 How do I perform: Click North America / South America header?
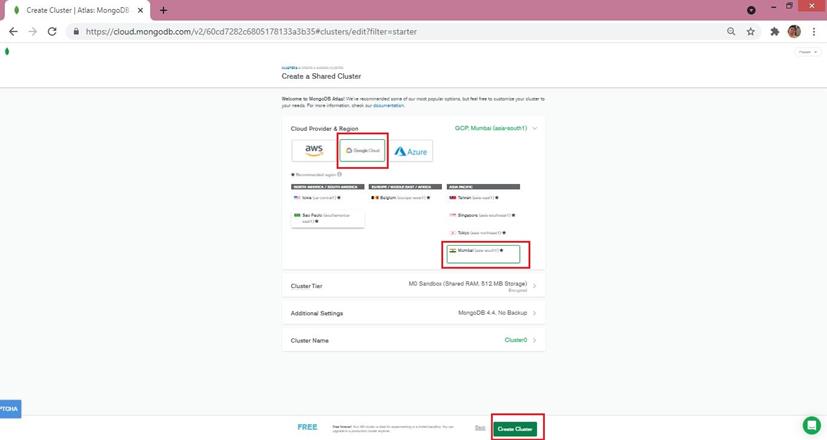[x=328, y=187]
